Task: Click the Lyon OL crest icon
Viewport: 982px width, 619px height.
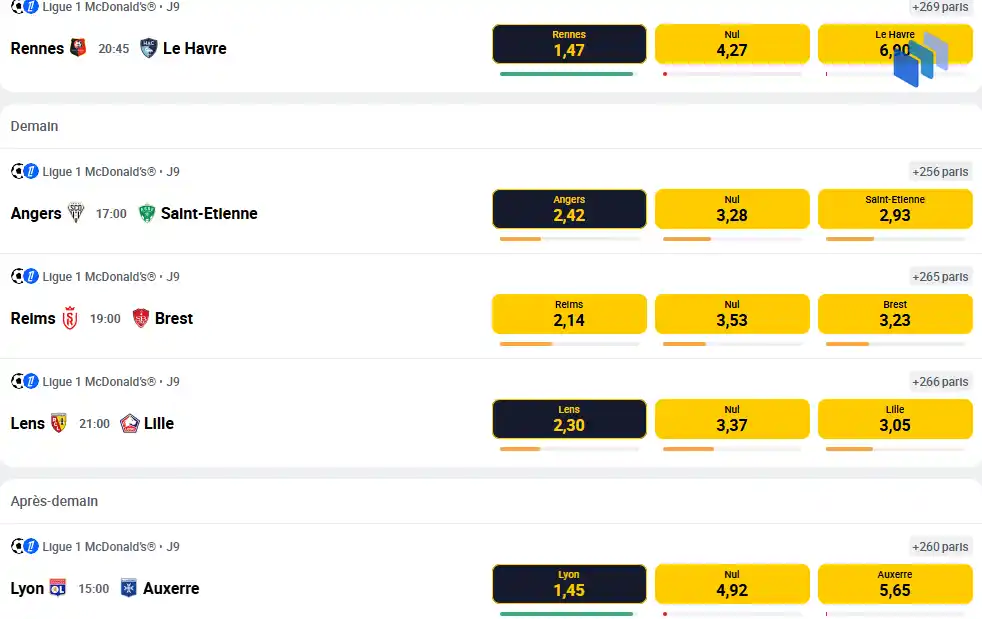Action: (x=58, y=588)
